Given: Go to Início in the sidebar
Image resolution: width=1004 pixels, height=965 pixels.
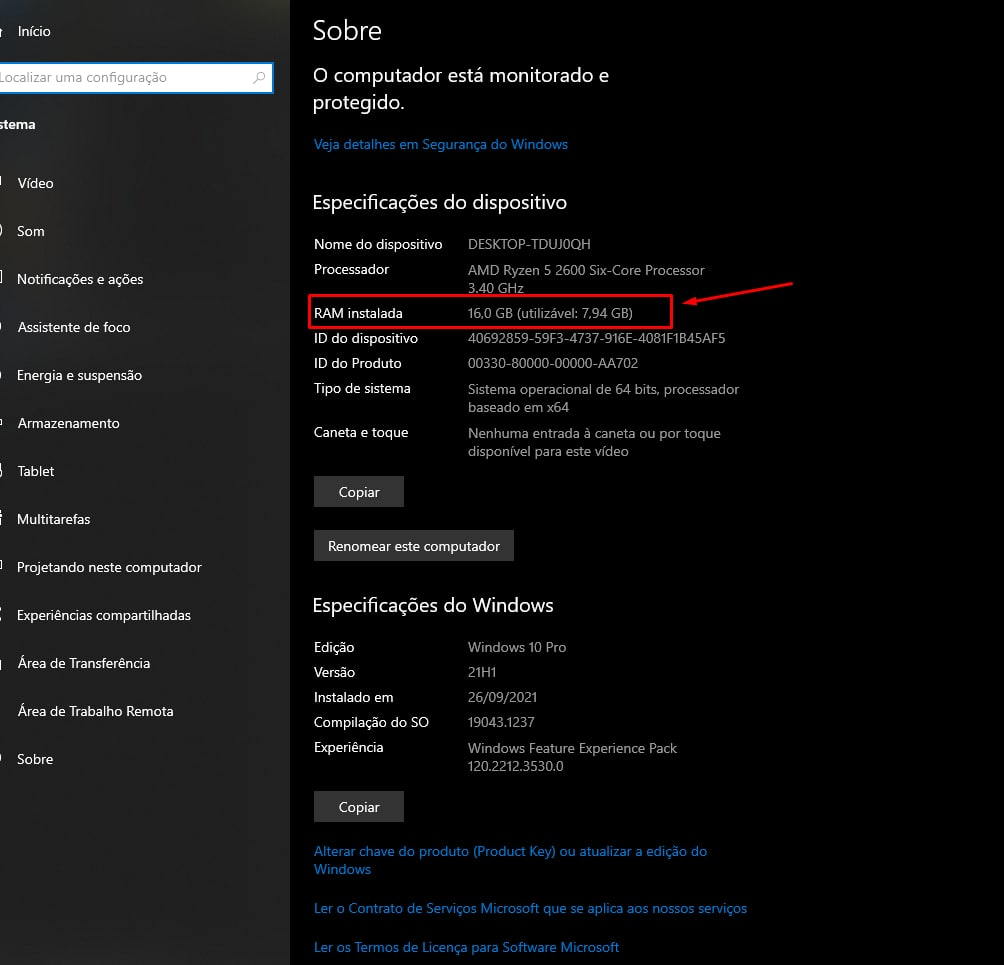Looking at the screenshot, I should (34, 31).
